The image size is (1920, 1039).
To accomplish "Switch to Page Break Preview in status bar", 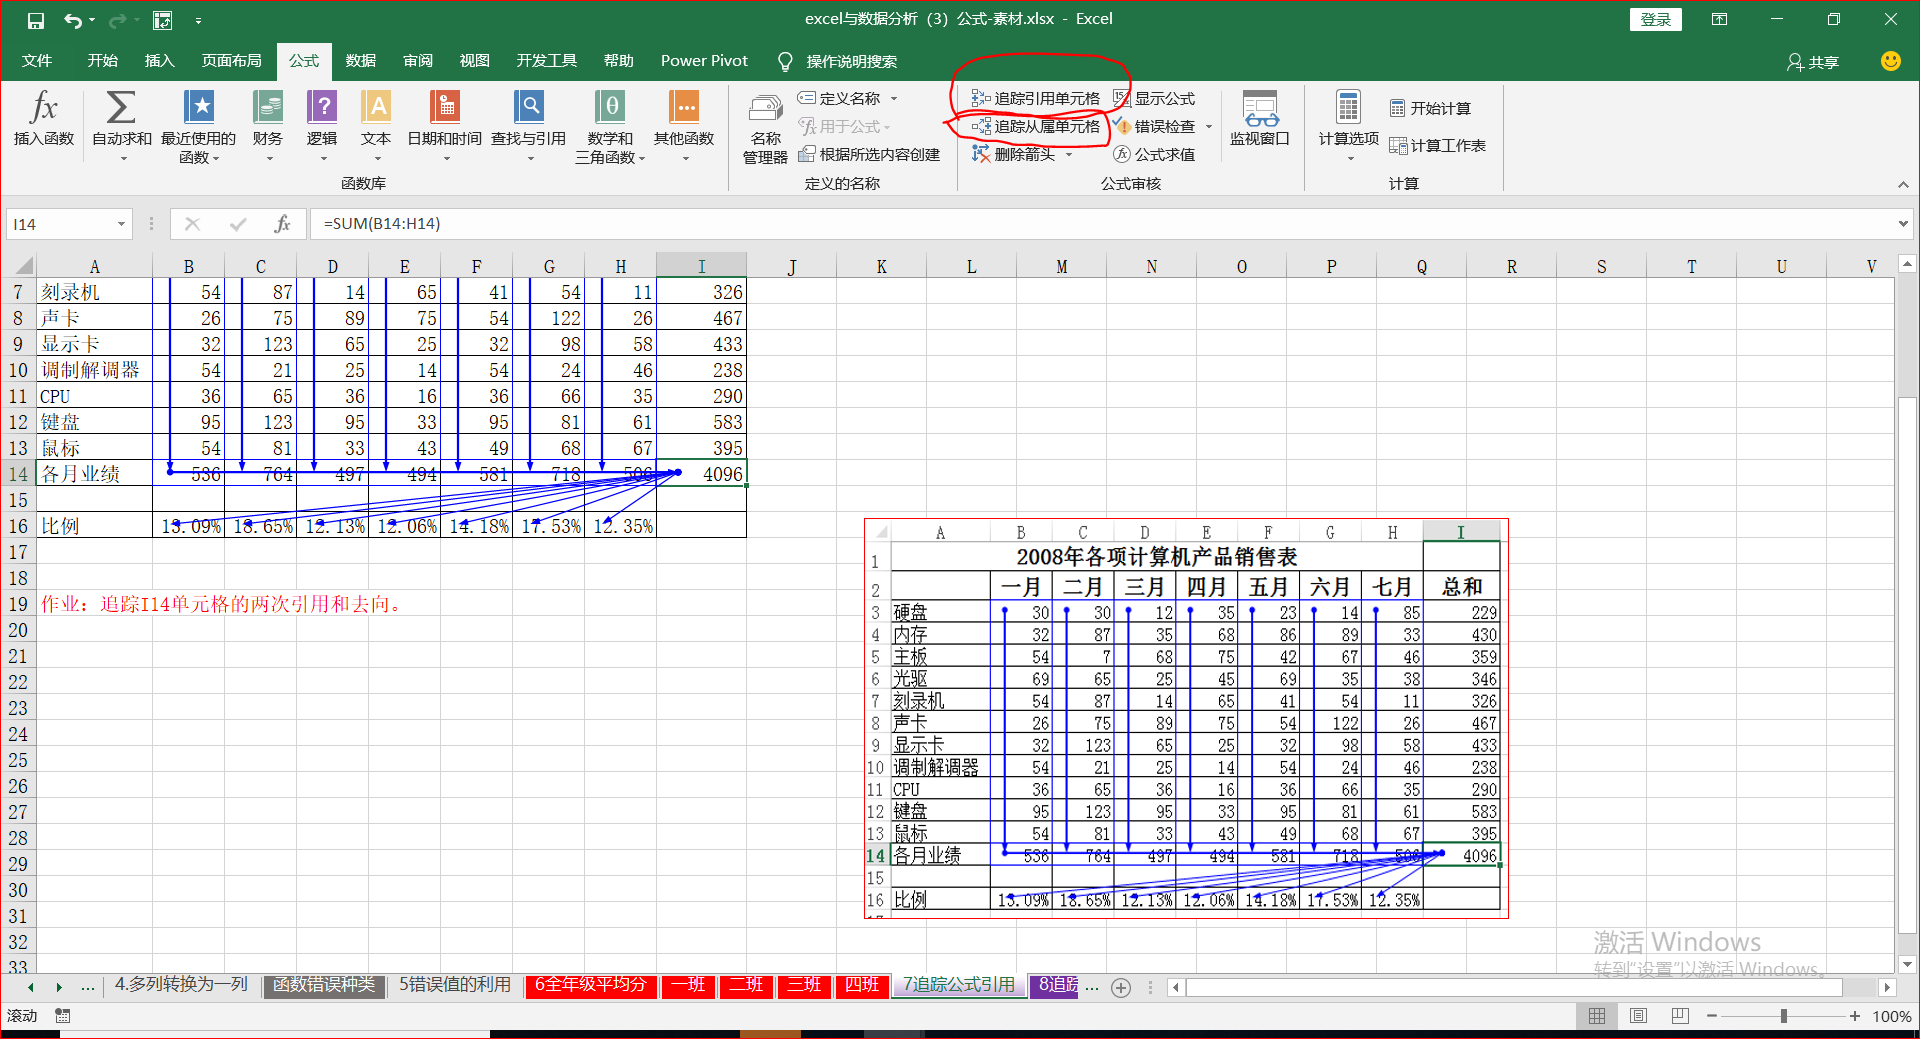I will tap(1680, 1016).
